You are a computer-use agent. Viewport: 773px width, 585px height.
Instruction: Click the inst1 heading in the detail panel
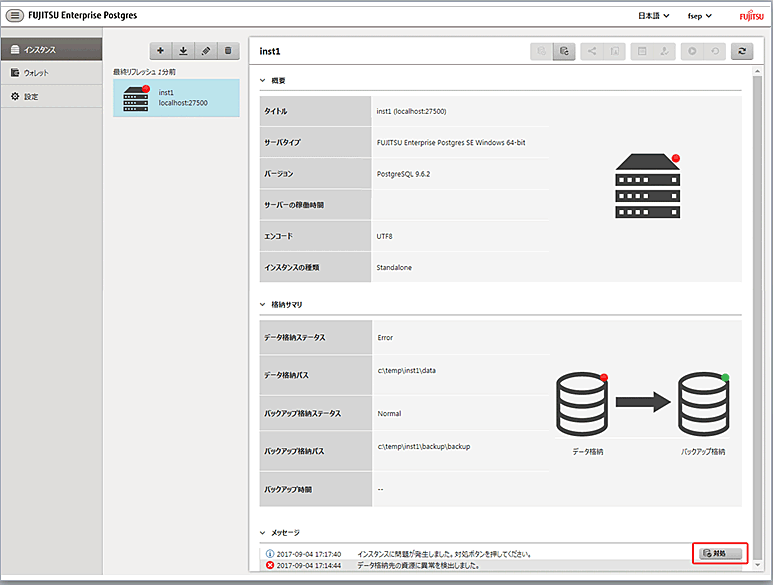tap(270, 51)
